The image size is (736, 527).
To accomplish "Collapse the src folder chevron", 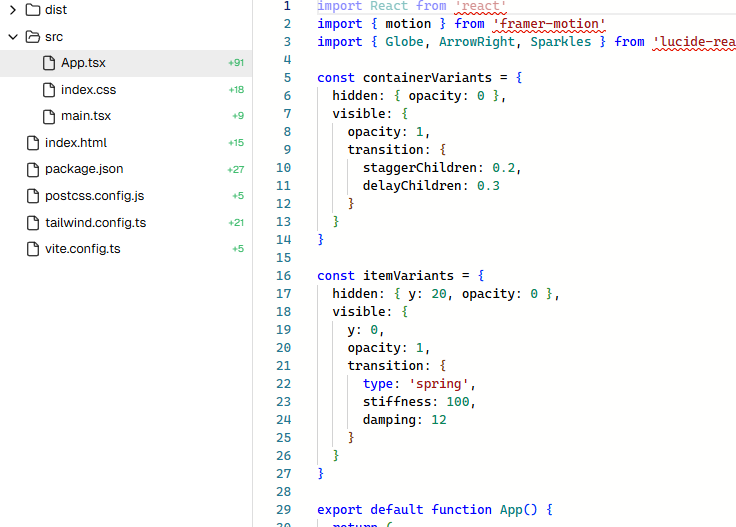I will [x=13, y=37].
